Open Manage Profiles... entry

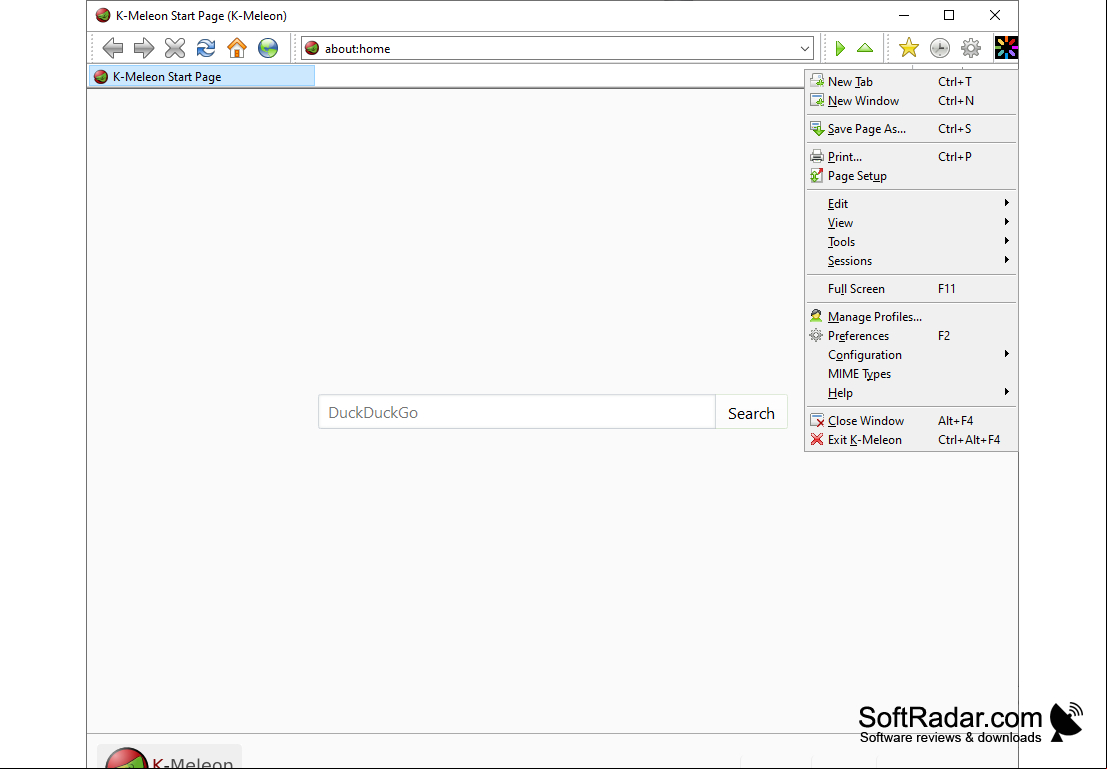tap(911, 316)
